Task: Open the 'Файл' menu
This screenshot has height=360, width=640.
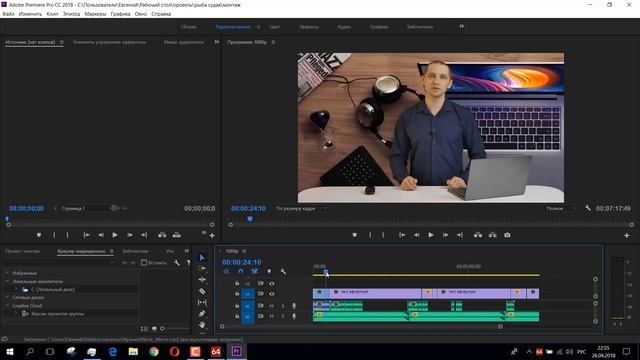Action: click(8, 14)
